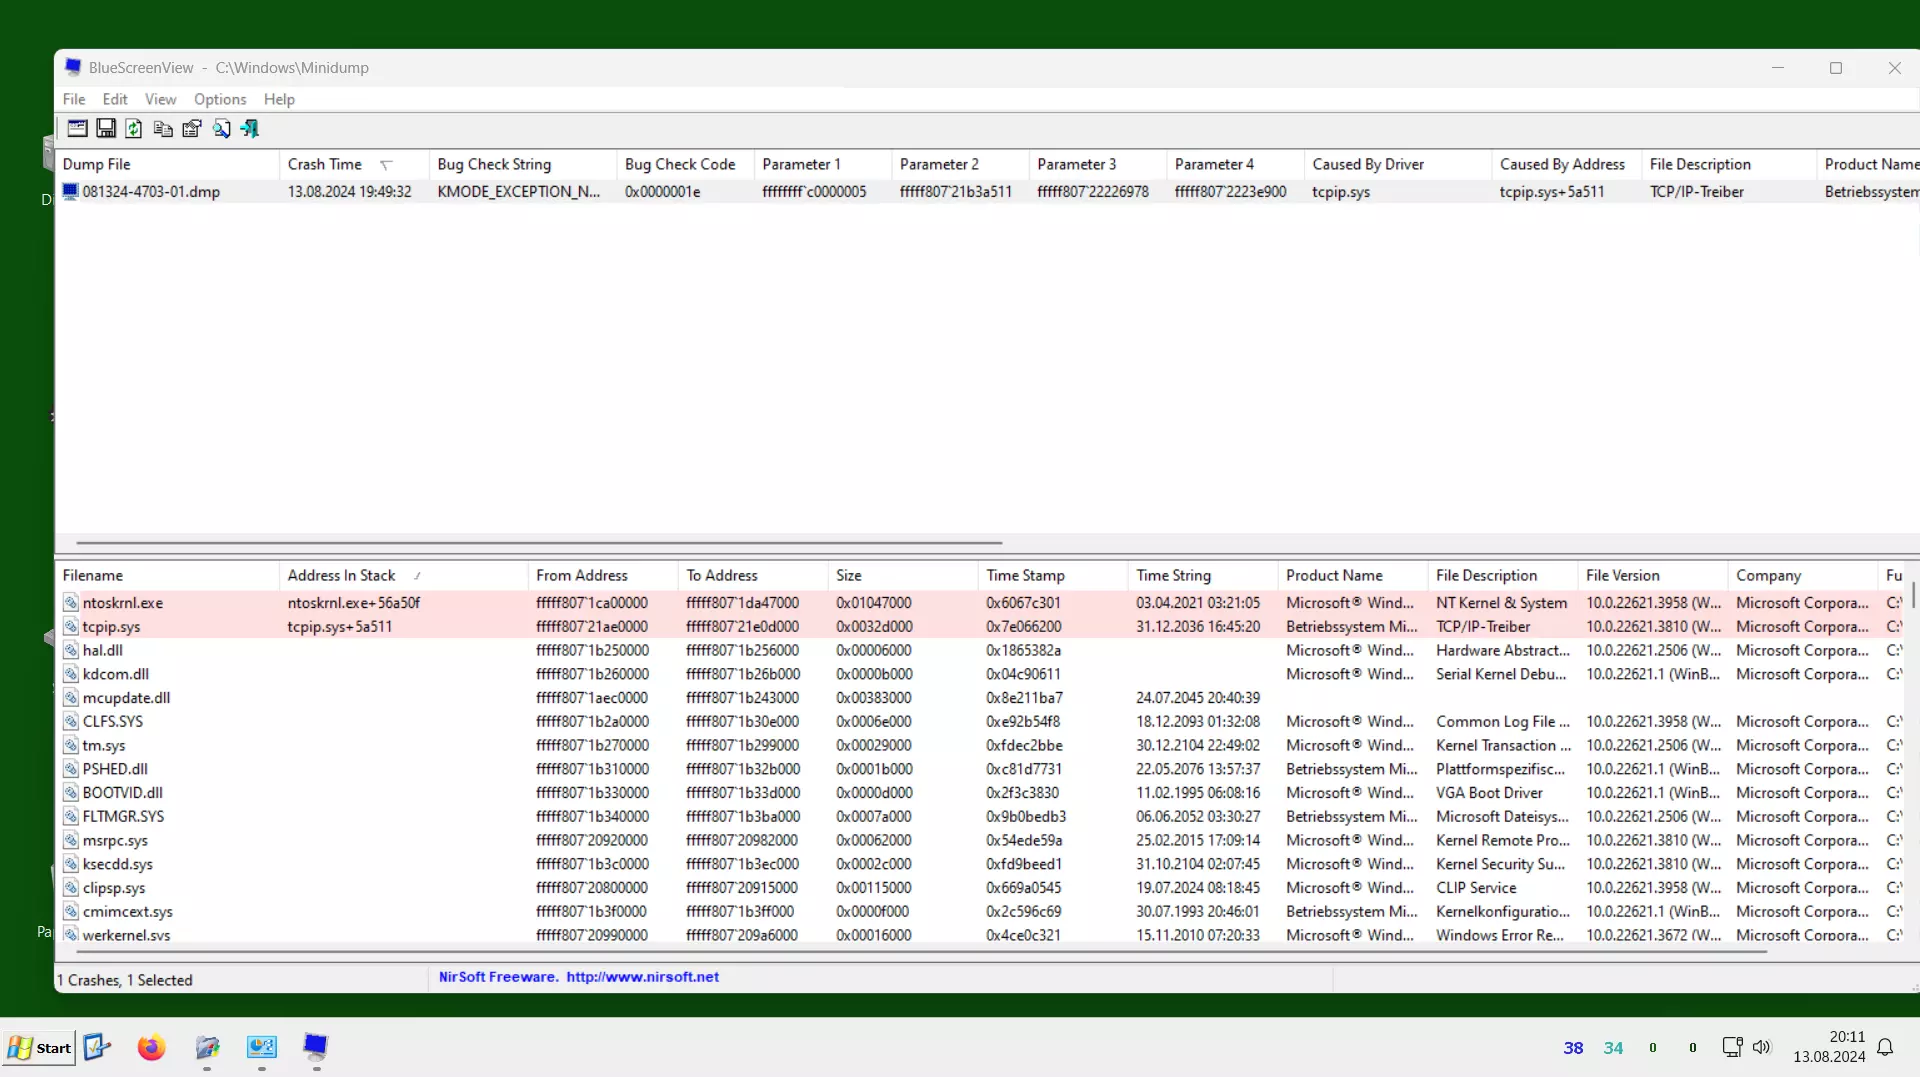
Task: Click the Save Selected Items floppy icon
Action: pyautogui.click(x=106, y=128)
